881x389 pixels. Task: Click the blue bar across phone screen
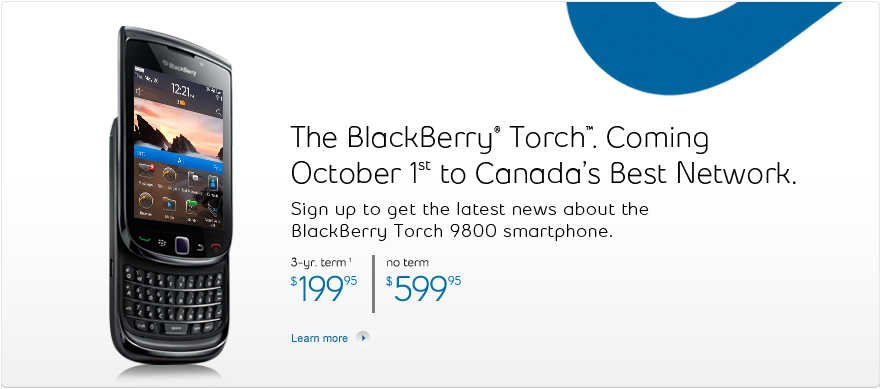pyautogui.click(x=179, y=155)
